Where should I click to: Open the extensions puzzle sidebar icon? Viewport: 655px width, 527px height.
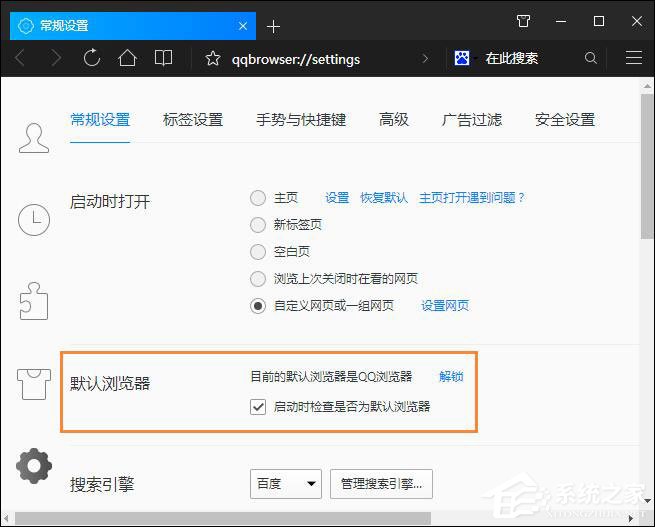34,301
